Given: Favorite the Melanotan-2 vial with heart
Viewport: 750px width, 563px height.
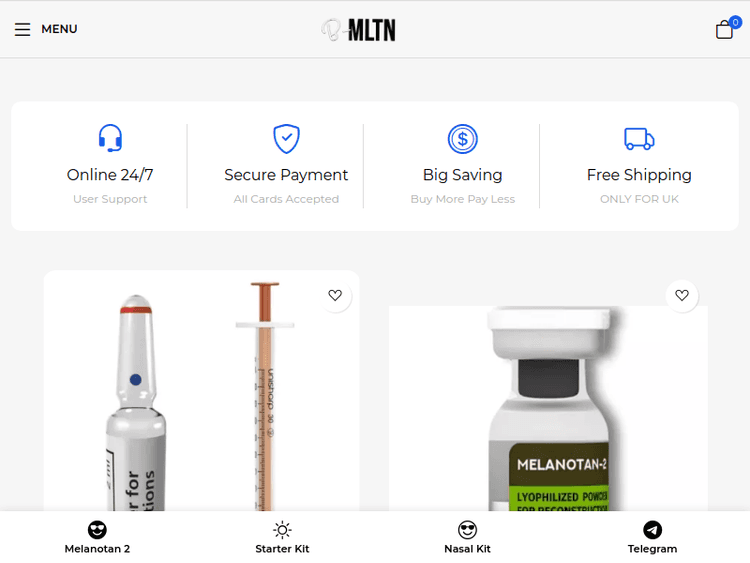Looking at the screenshot, I should click(x=682, y=295).
